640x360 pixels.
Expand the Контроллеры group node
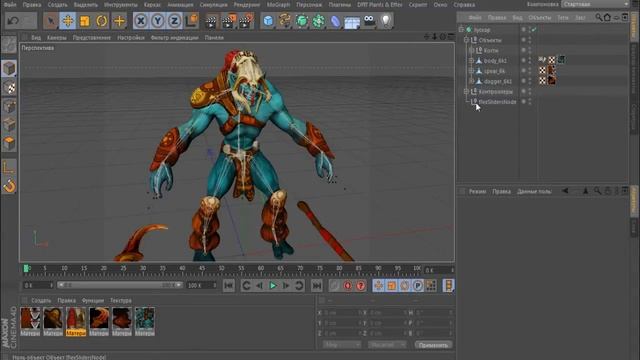pyautogui.click(x=466, y=91)
